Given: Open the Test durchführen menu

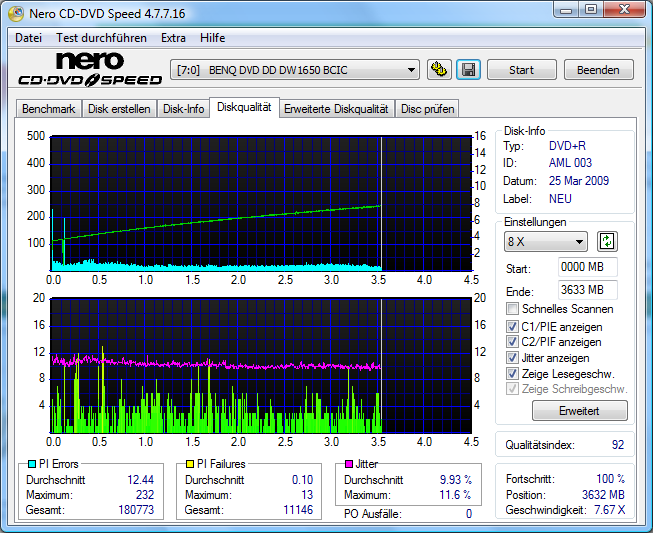Looking at the screenshot, I should [101, 38].
